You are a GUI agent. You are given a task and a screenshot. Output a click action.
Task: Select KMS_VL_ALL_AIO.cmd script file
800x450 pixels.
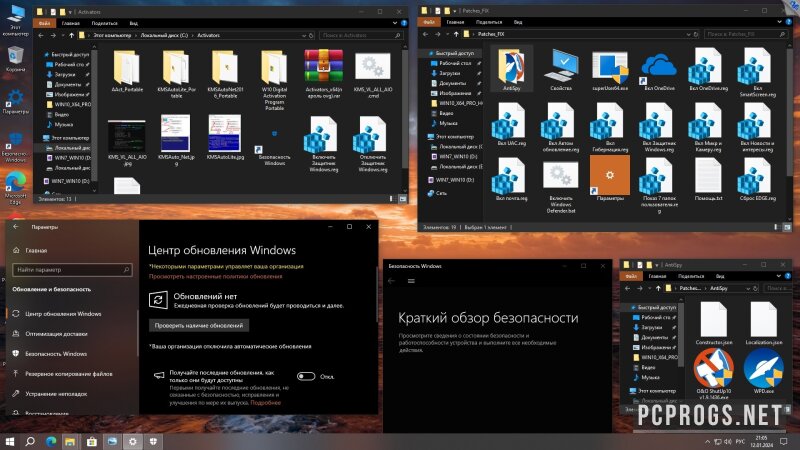coord(373,74)
